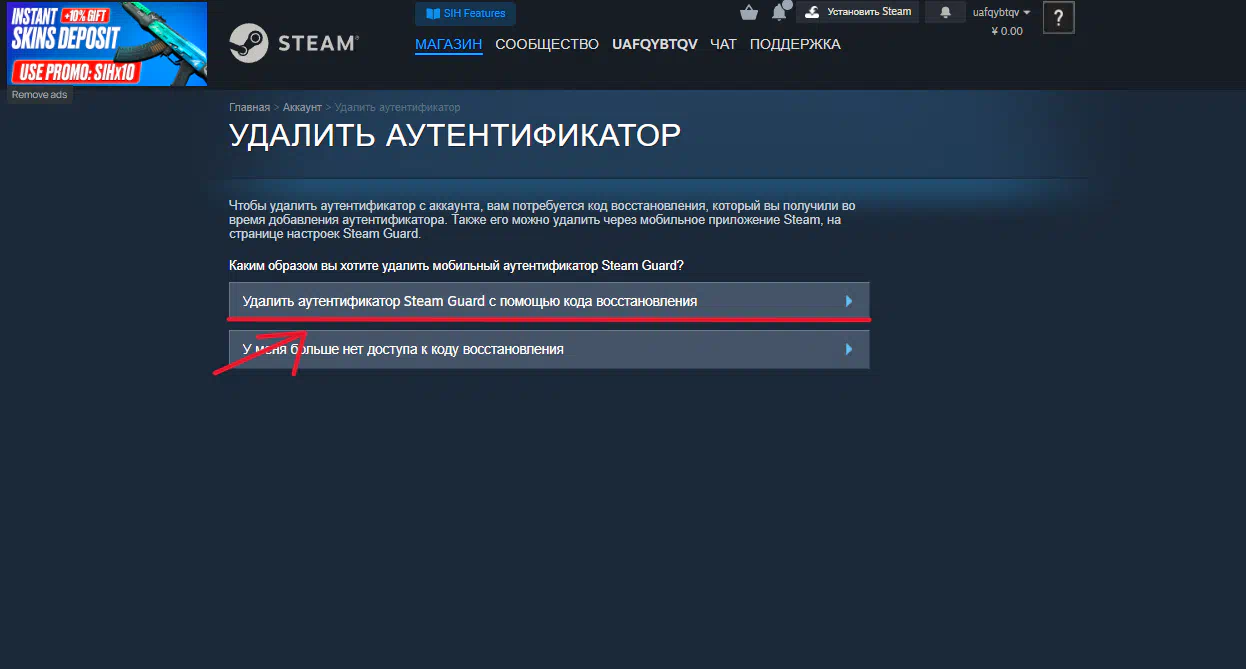
Task: Open the UAFQYBTQV profile menu
Action: point(654,44)
